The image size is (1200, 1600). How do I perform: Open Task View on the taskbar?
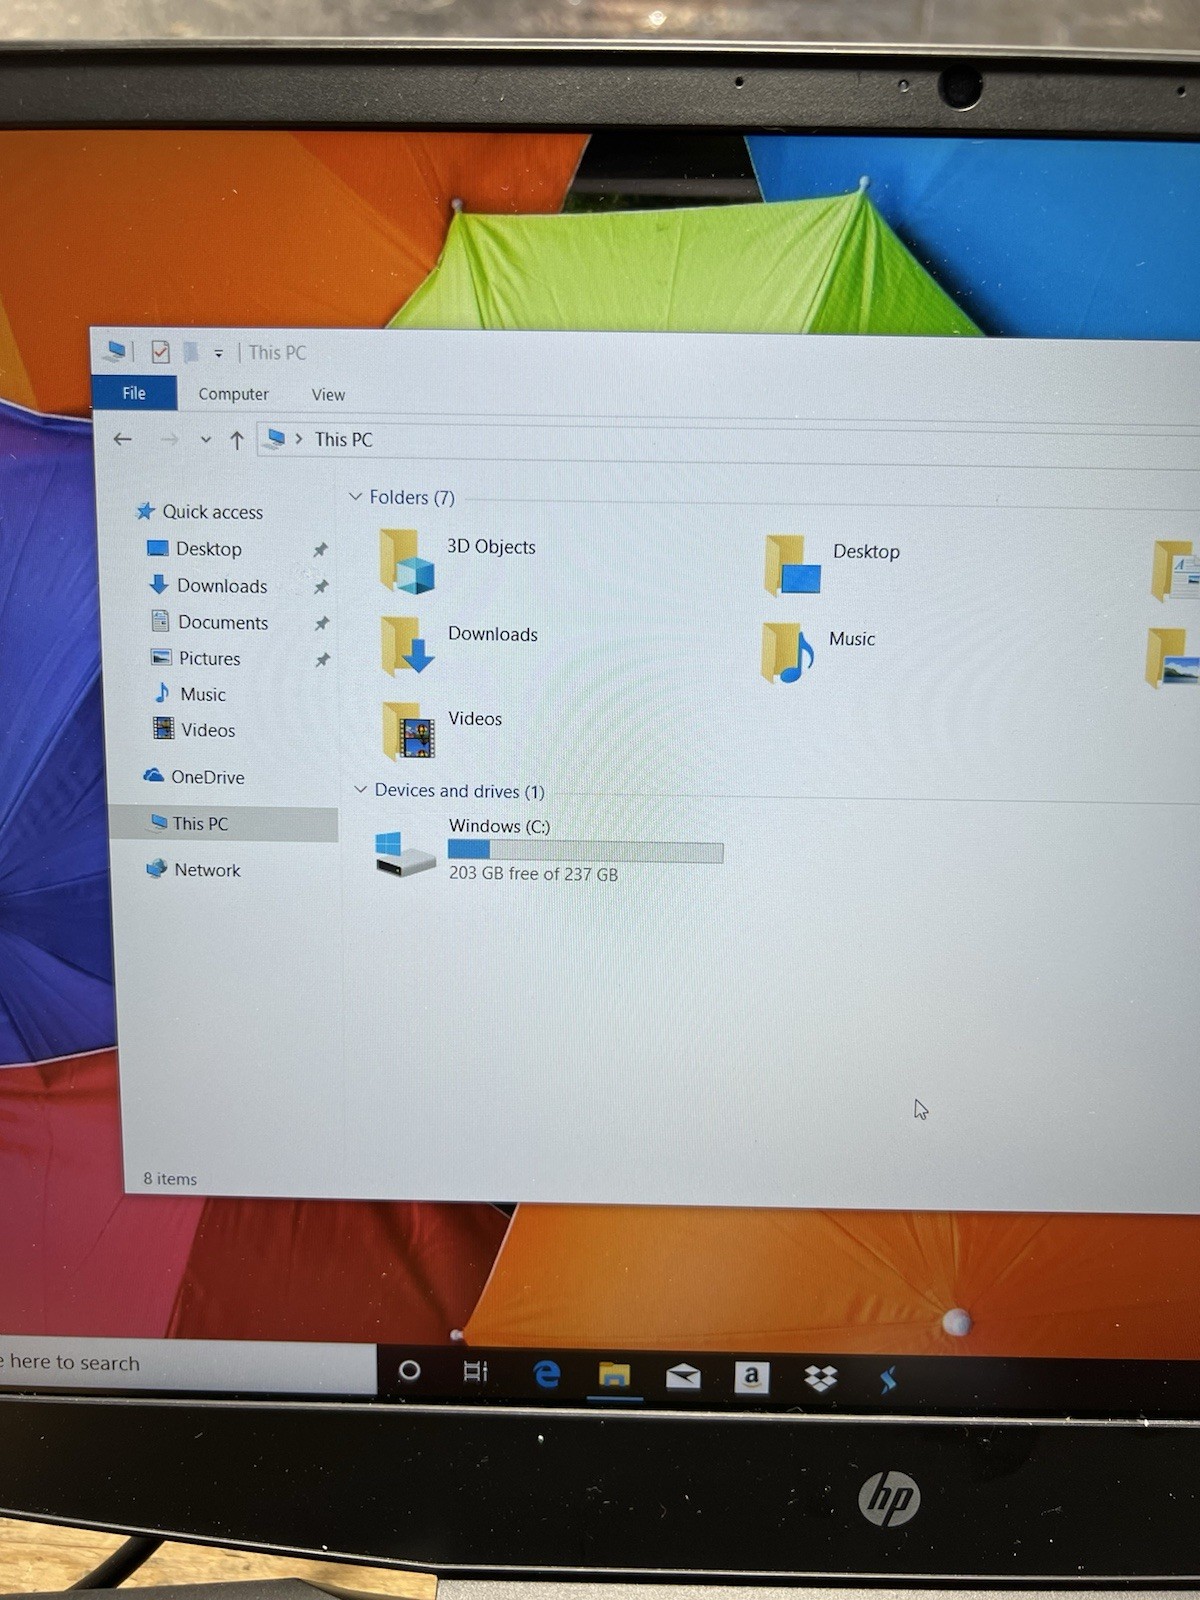475,1371
